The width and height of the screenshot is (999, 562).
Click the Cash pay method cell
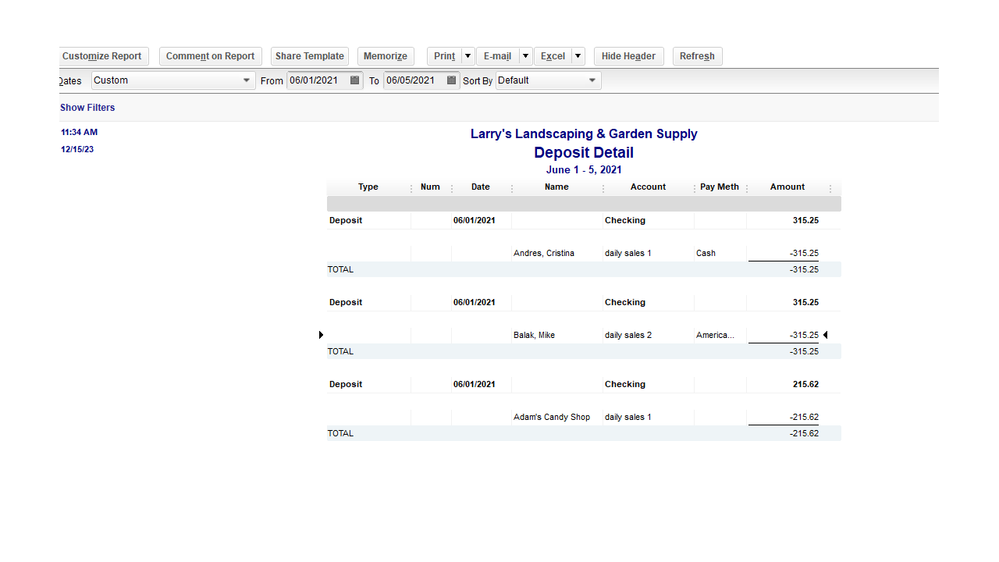(x=706, y=253)
